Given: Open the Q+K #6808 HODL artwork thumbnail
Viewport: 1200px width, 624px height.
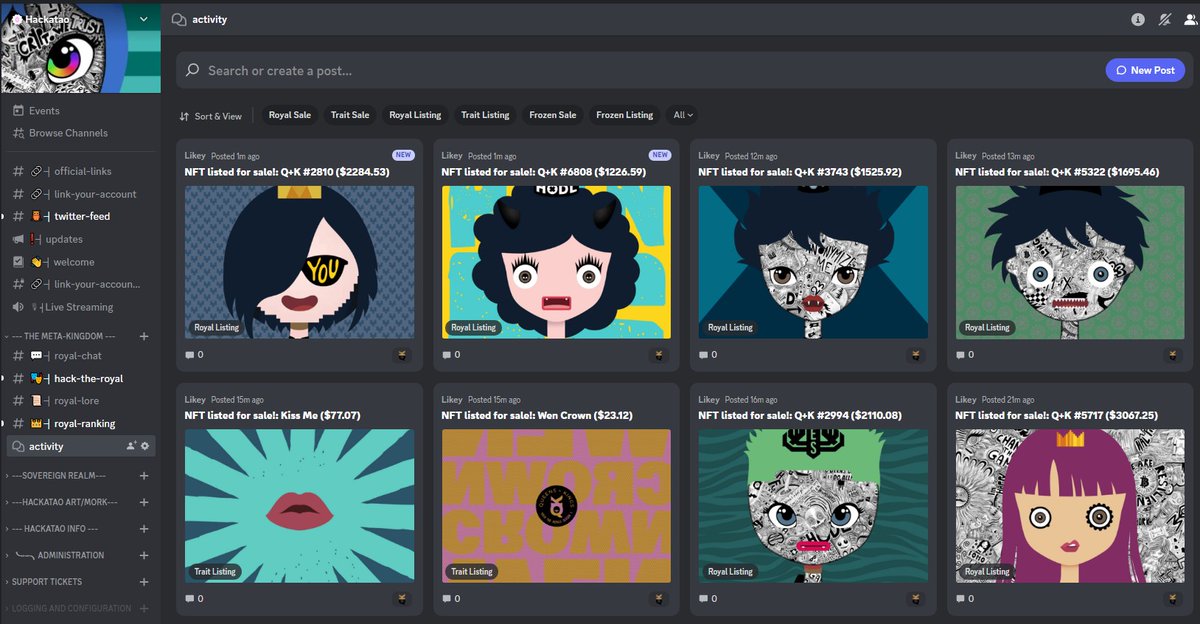Looking at the screenshot, I should click(556, 262).
